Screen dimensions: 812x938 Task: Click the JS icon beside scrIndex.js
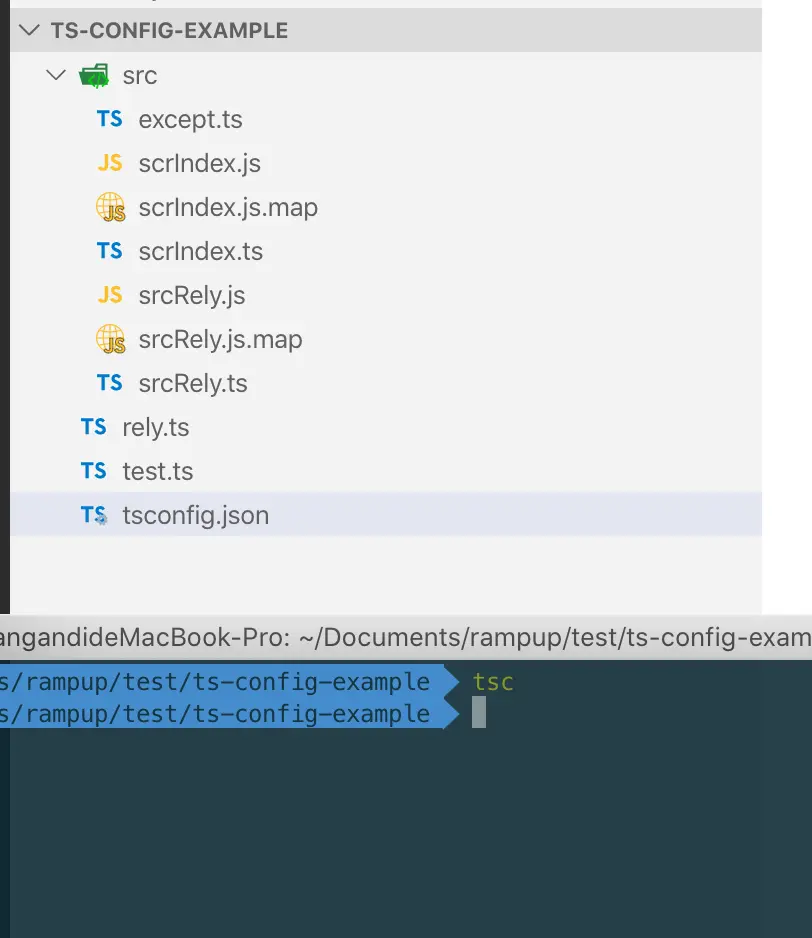[x=110, y=163]
